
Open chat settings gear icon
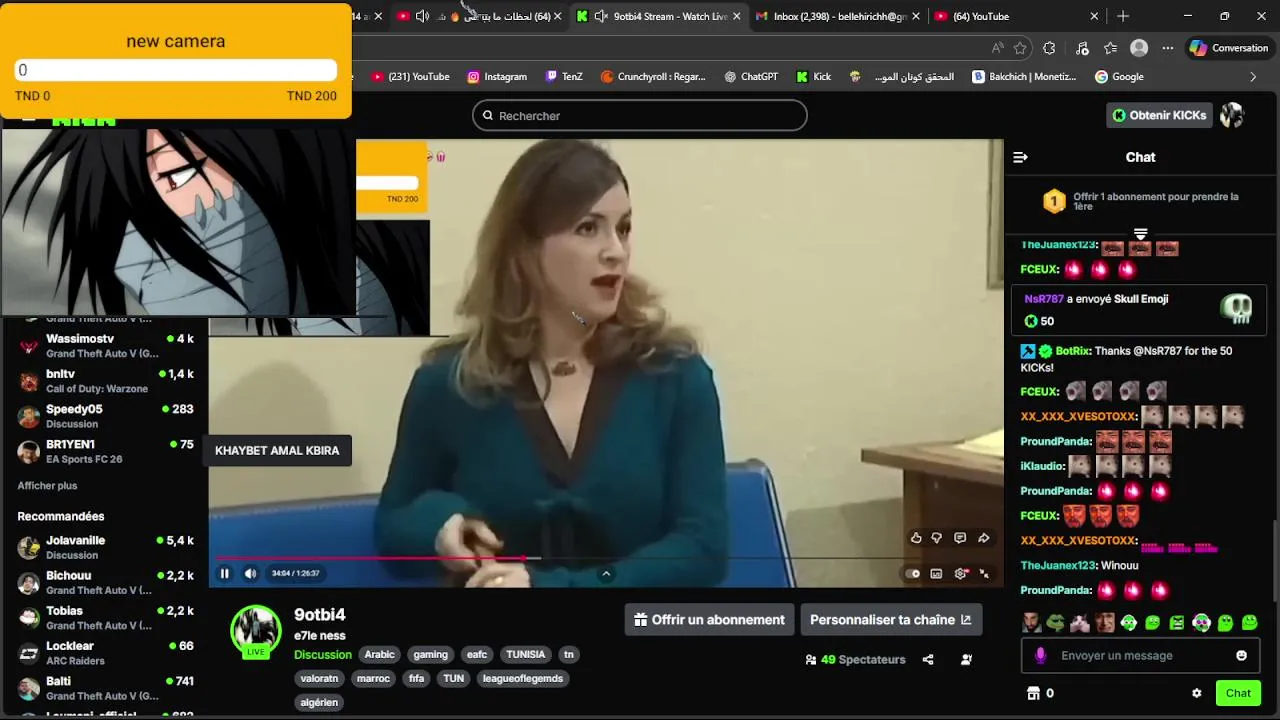tap(1196, 693)
